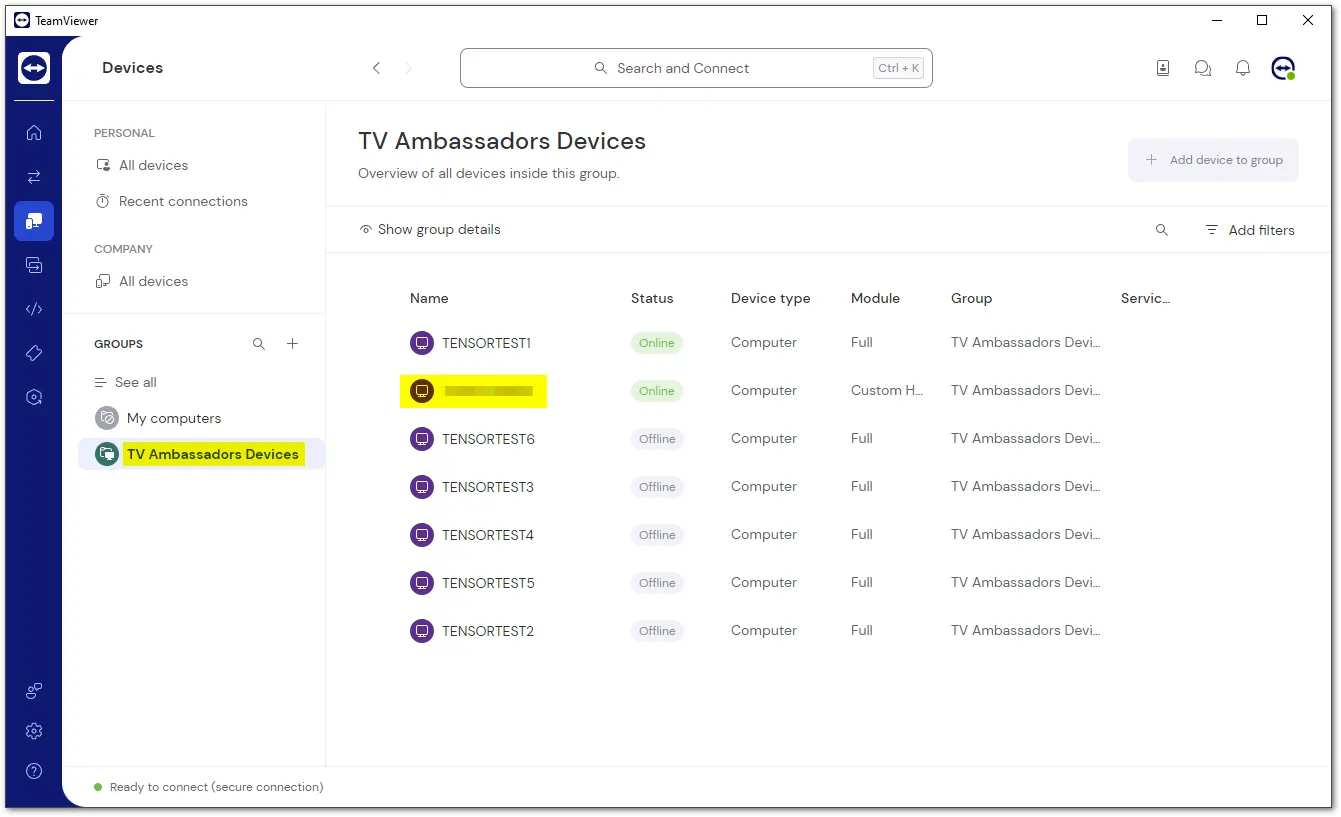Open the Remote Support arrows icon

[x=34, y=177]
